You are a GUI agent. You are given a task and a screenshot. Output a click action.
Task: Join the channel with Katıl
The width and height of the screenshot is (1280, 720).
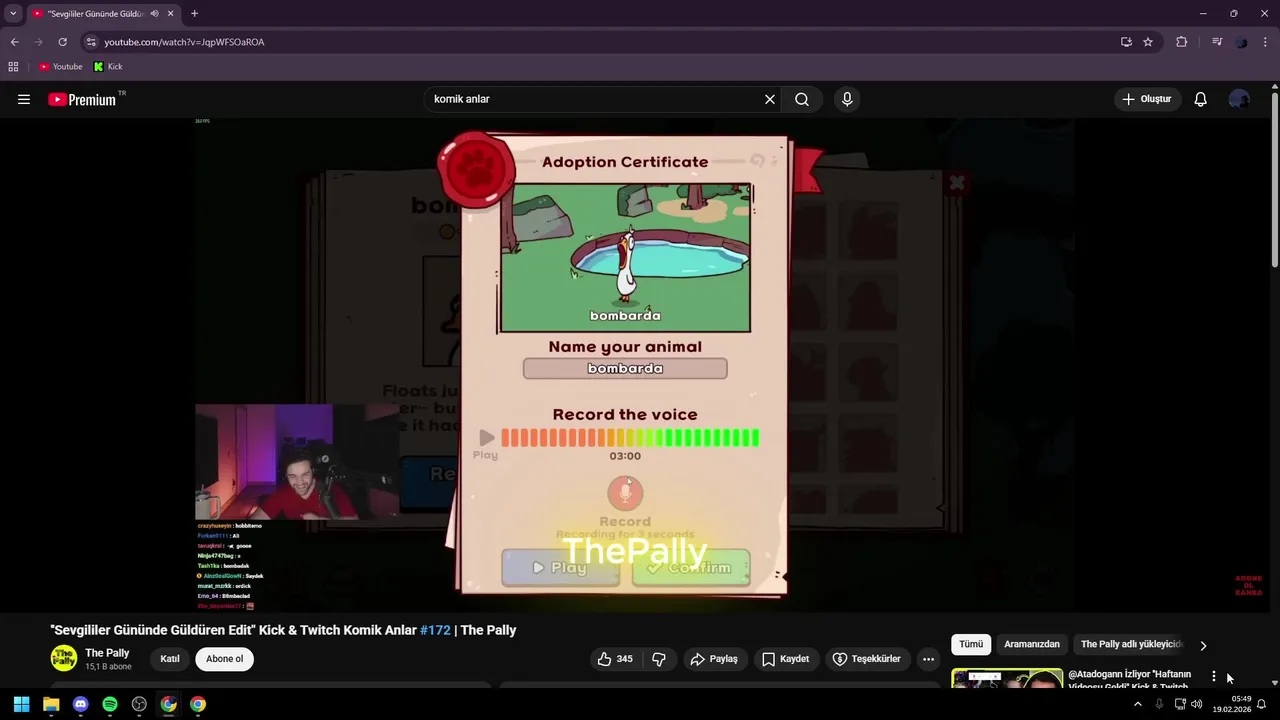pyautogui.click(x=170, y=659)
